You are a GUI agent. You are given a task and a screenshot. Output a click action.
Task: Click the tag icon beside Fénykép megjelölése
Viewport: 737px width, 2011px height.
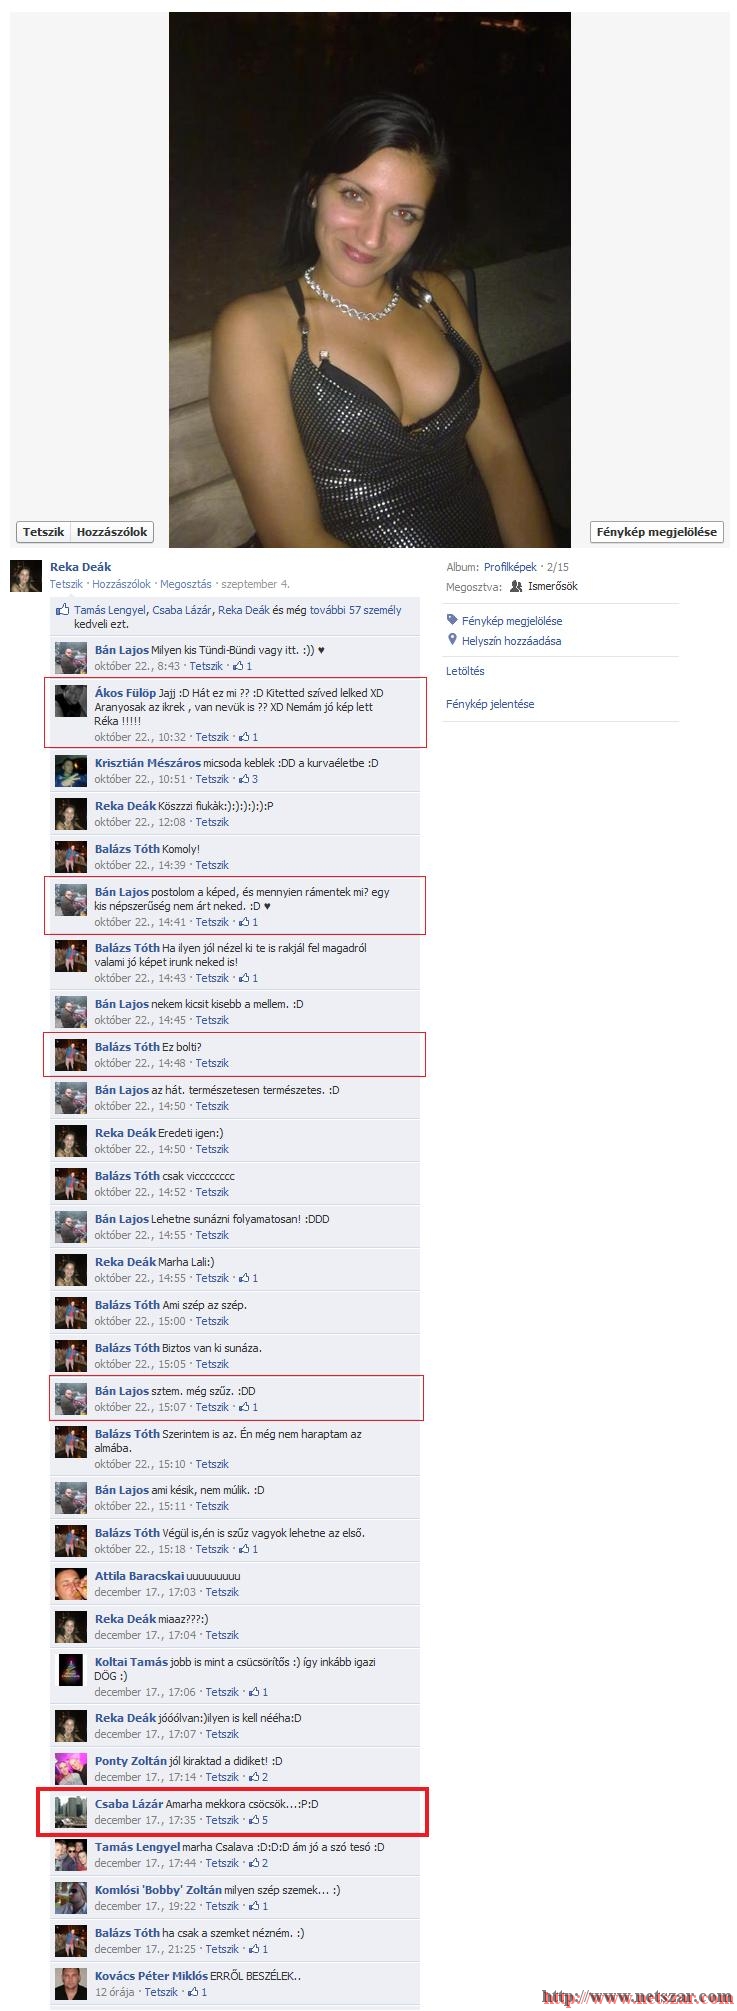452,620
